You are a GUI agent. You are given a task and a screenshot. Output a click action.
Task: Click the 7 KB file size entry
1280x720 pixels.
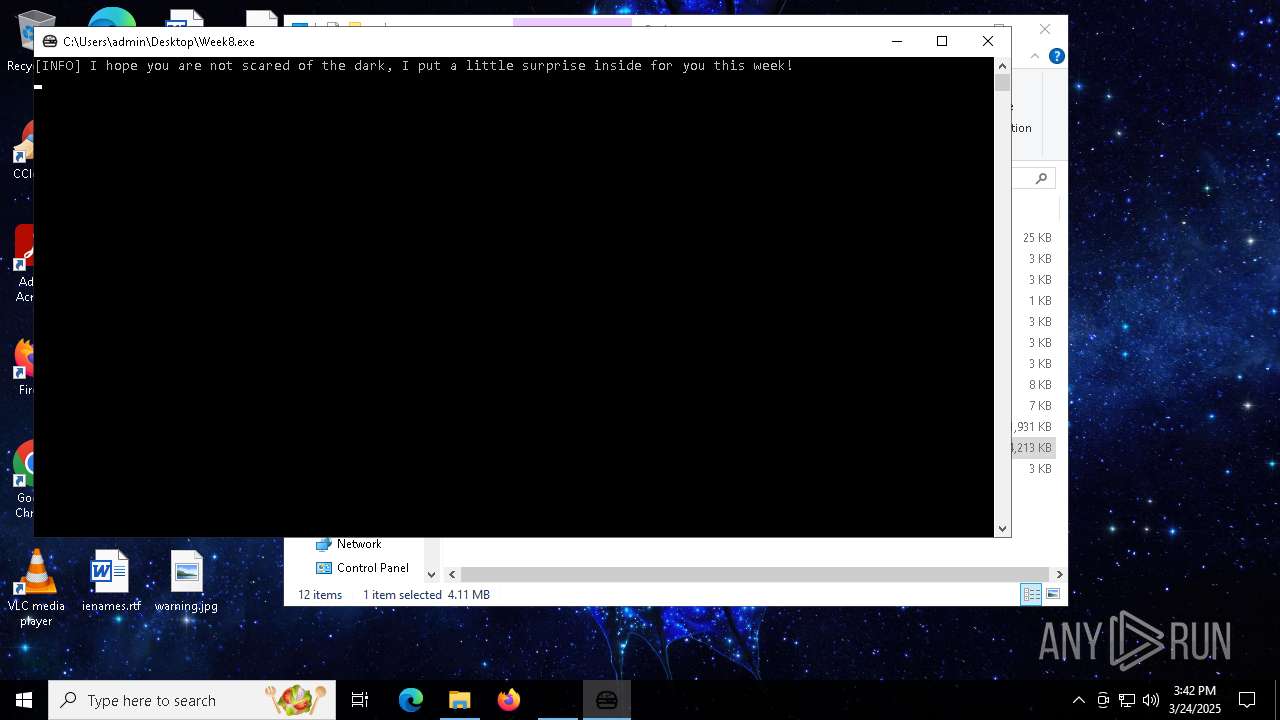[x=1040, y=406]
